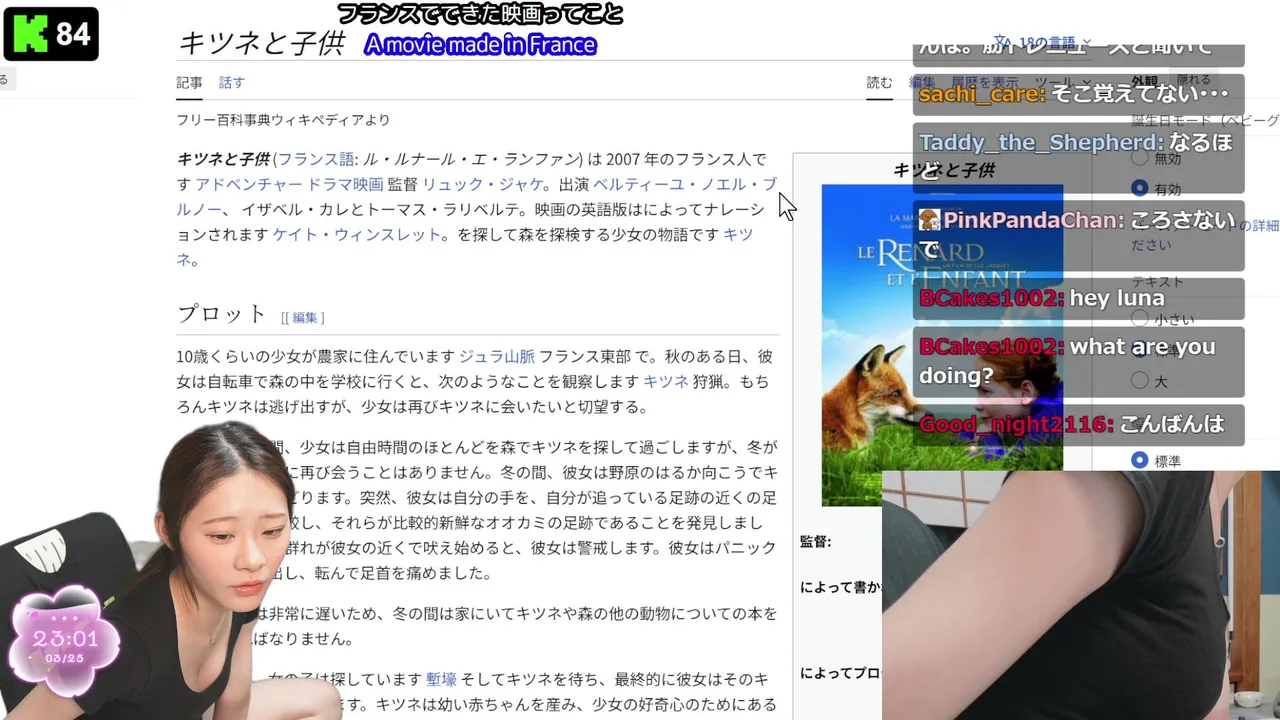This screenshot has width=1280, height=720.
Task: Open the フランス語 link
Action: point(316,159)
